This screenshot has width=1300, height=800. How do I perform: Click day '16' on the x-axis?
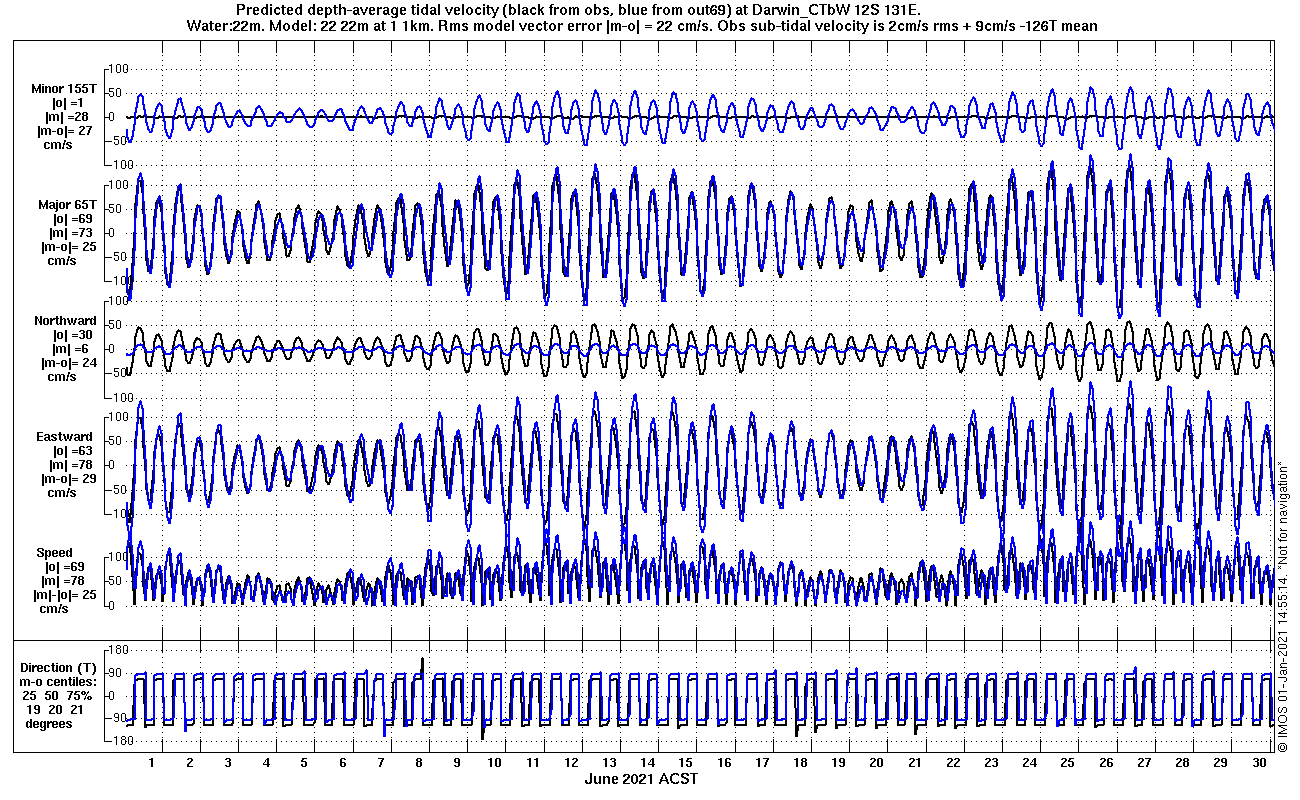724,763
